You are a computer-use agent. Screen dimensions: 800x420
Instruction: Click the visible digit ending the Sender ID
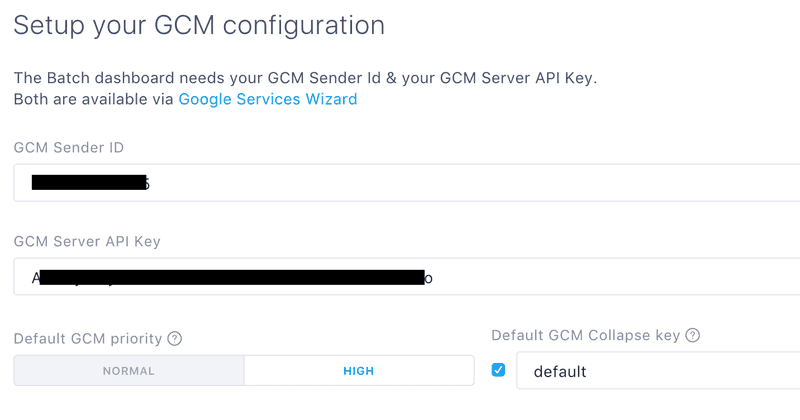pyautogui.click(x=147, y=183)
